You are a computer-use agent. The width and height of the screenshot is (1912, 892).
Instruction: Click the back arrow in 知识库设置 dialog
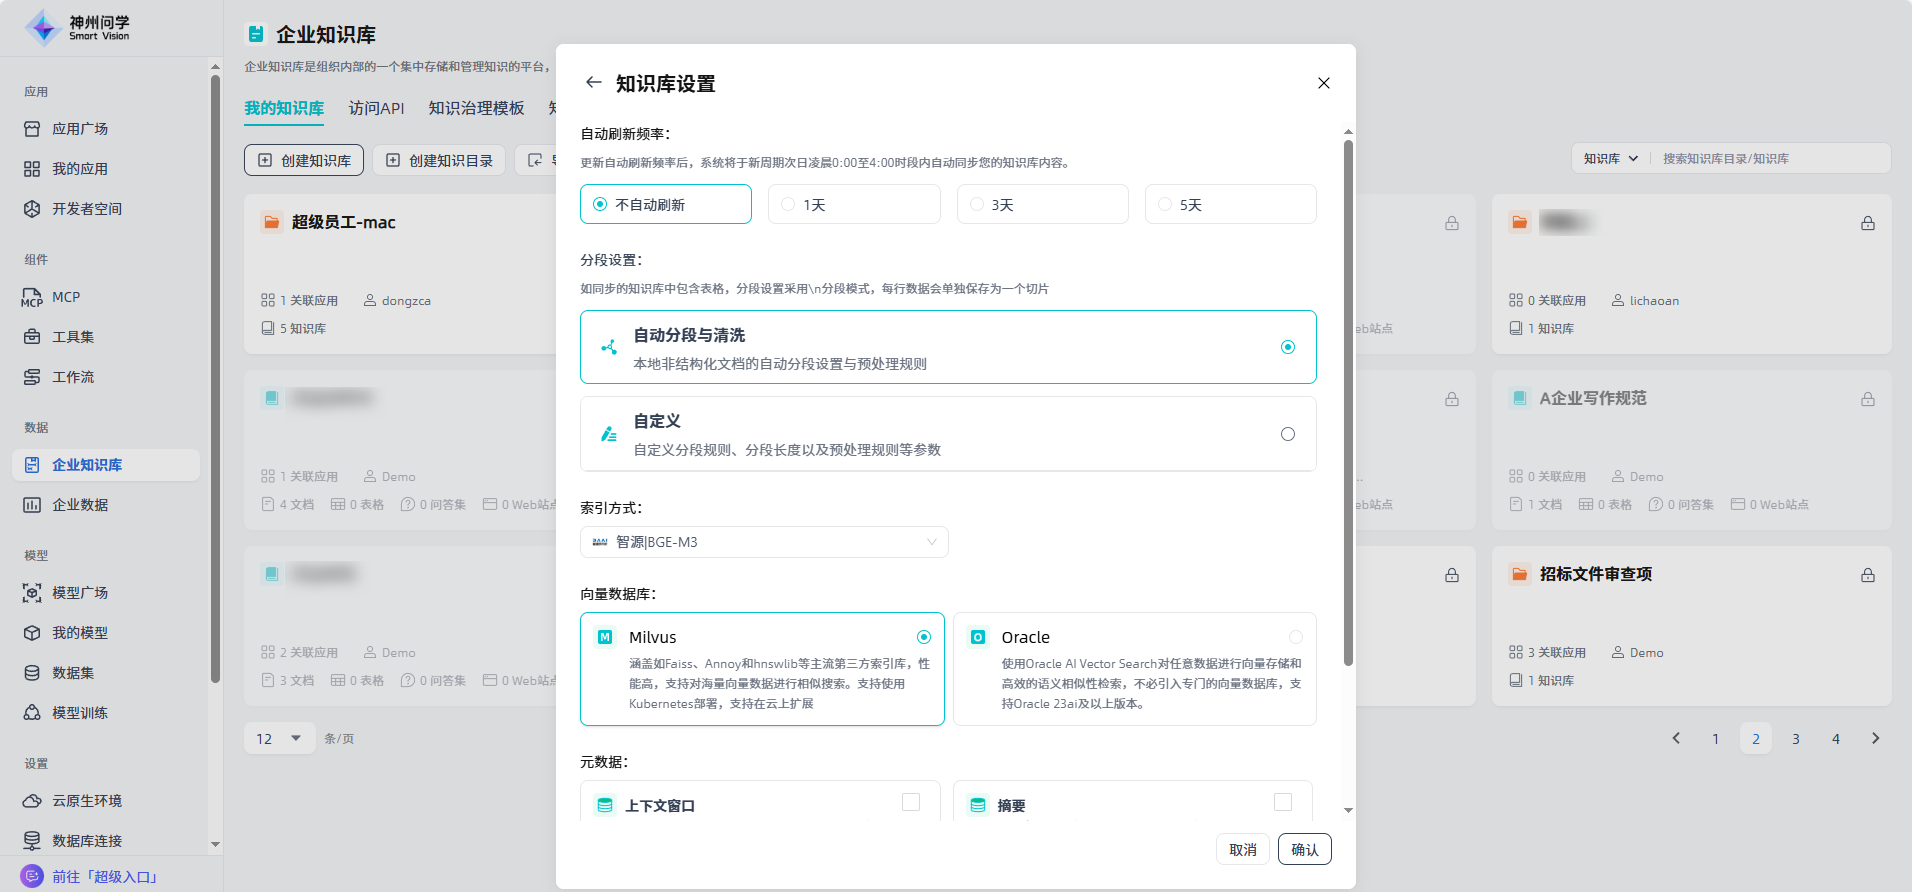(594, 83)
